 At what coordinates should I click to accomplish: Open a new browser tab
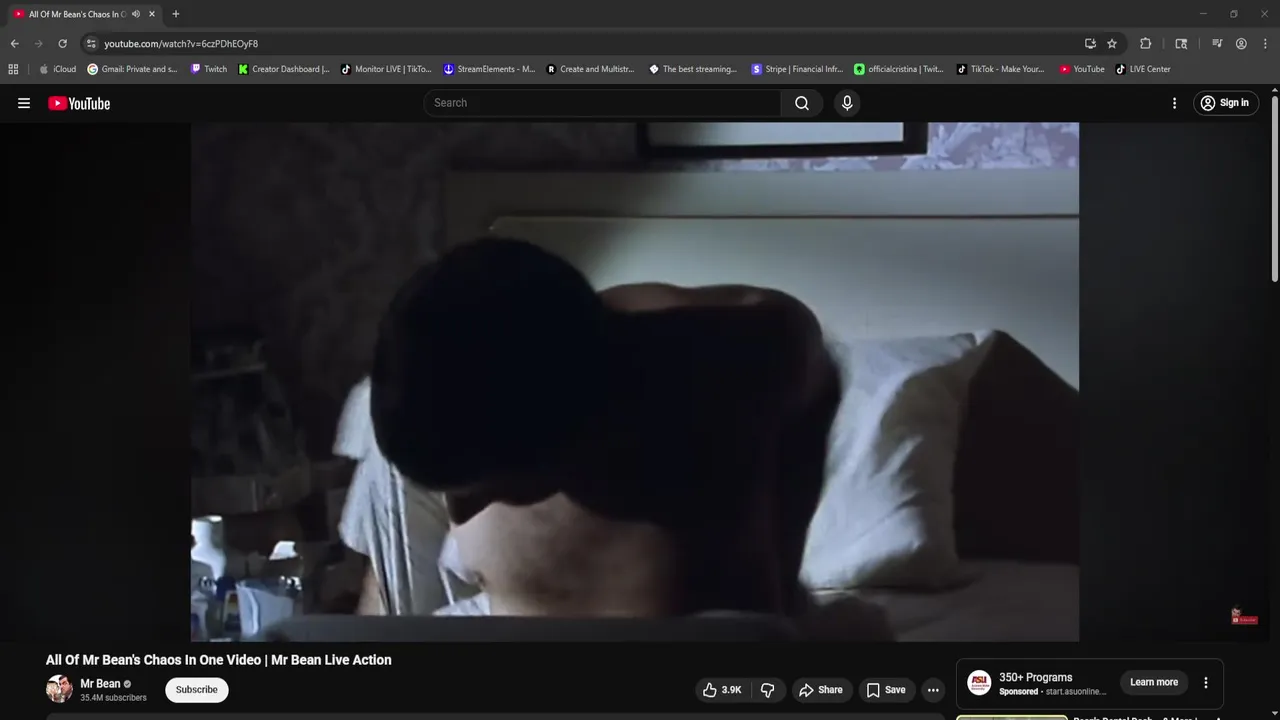(176, 14)
